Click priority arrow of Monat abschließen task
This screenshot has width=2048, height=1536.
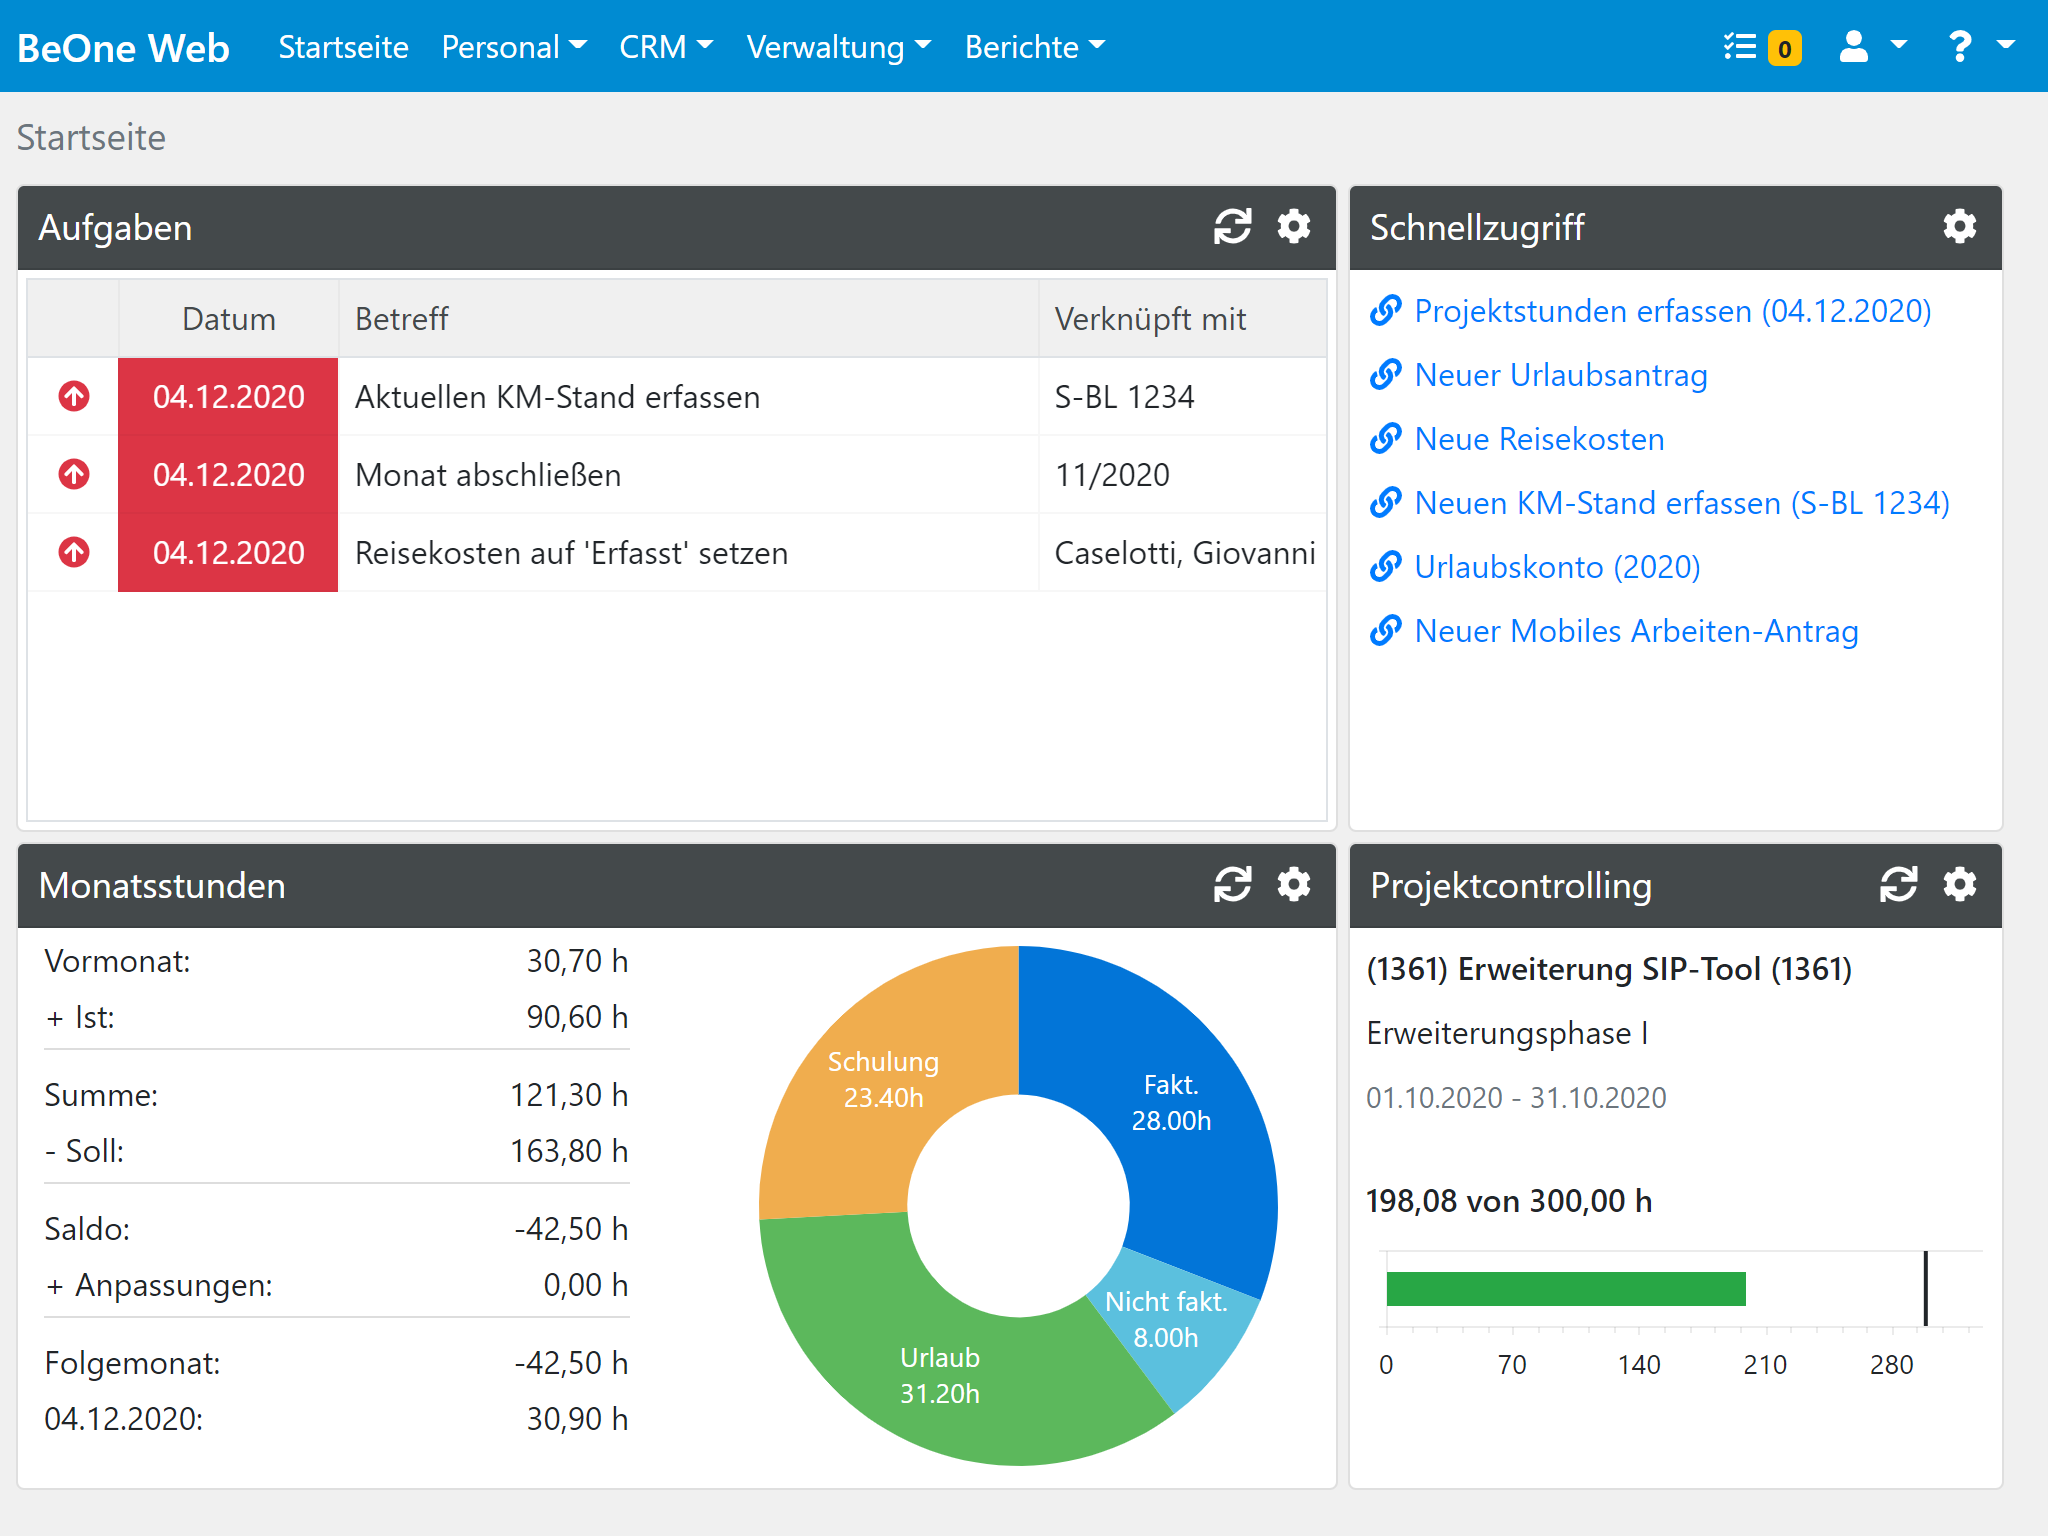click(x=74, y=474)
